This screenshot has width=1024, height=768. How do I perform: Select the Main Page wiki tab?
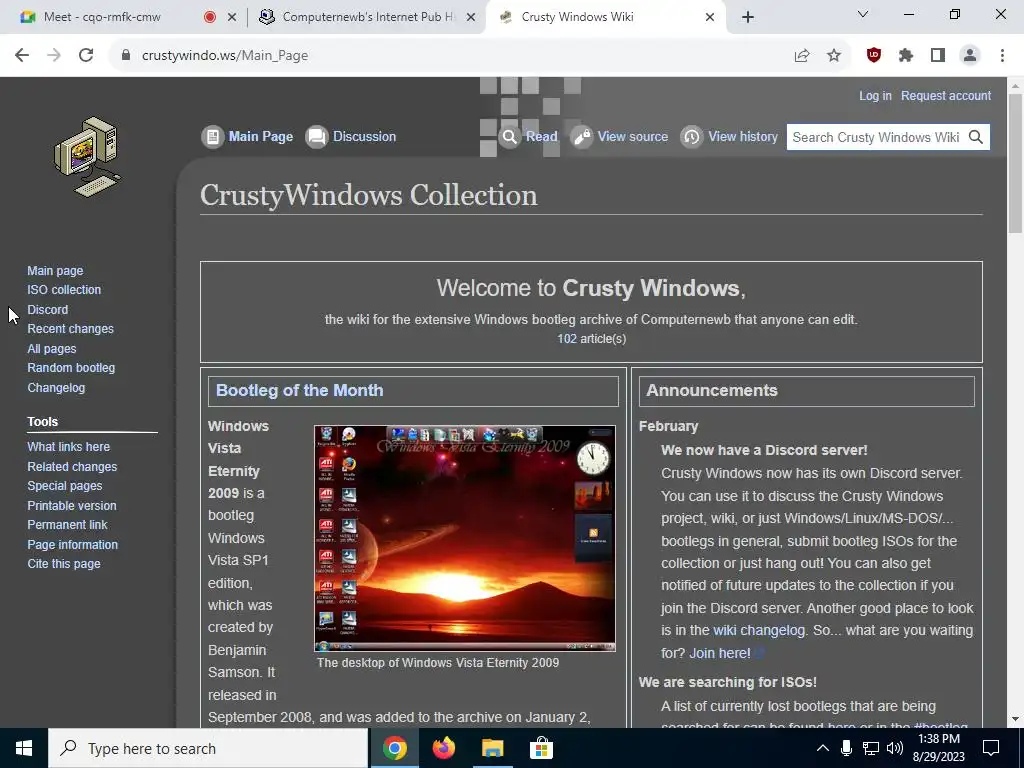248,136
